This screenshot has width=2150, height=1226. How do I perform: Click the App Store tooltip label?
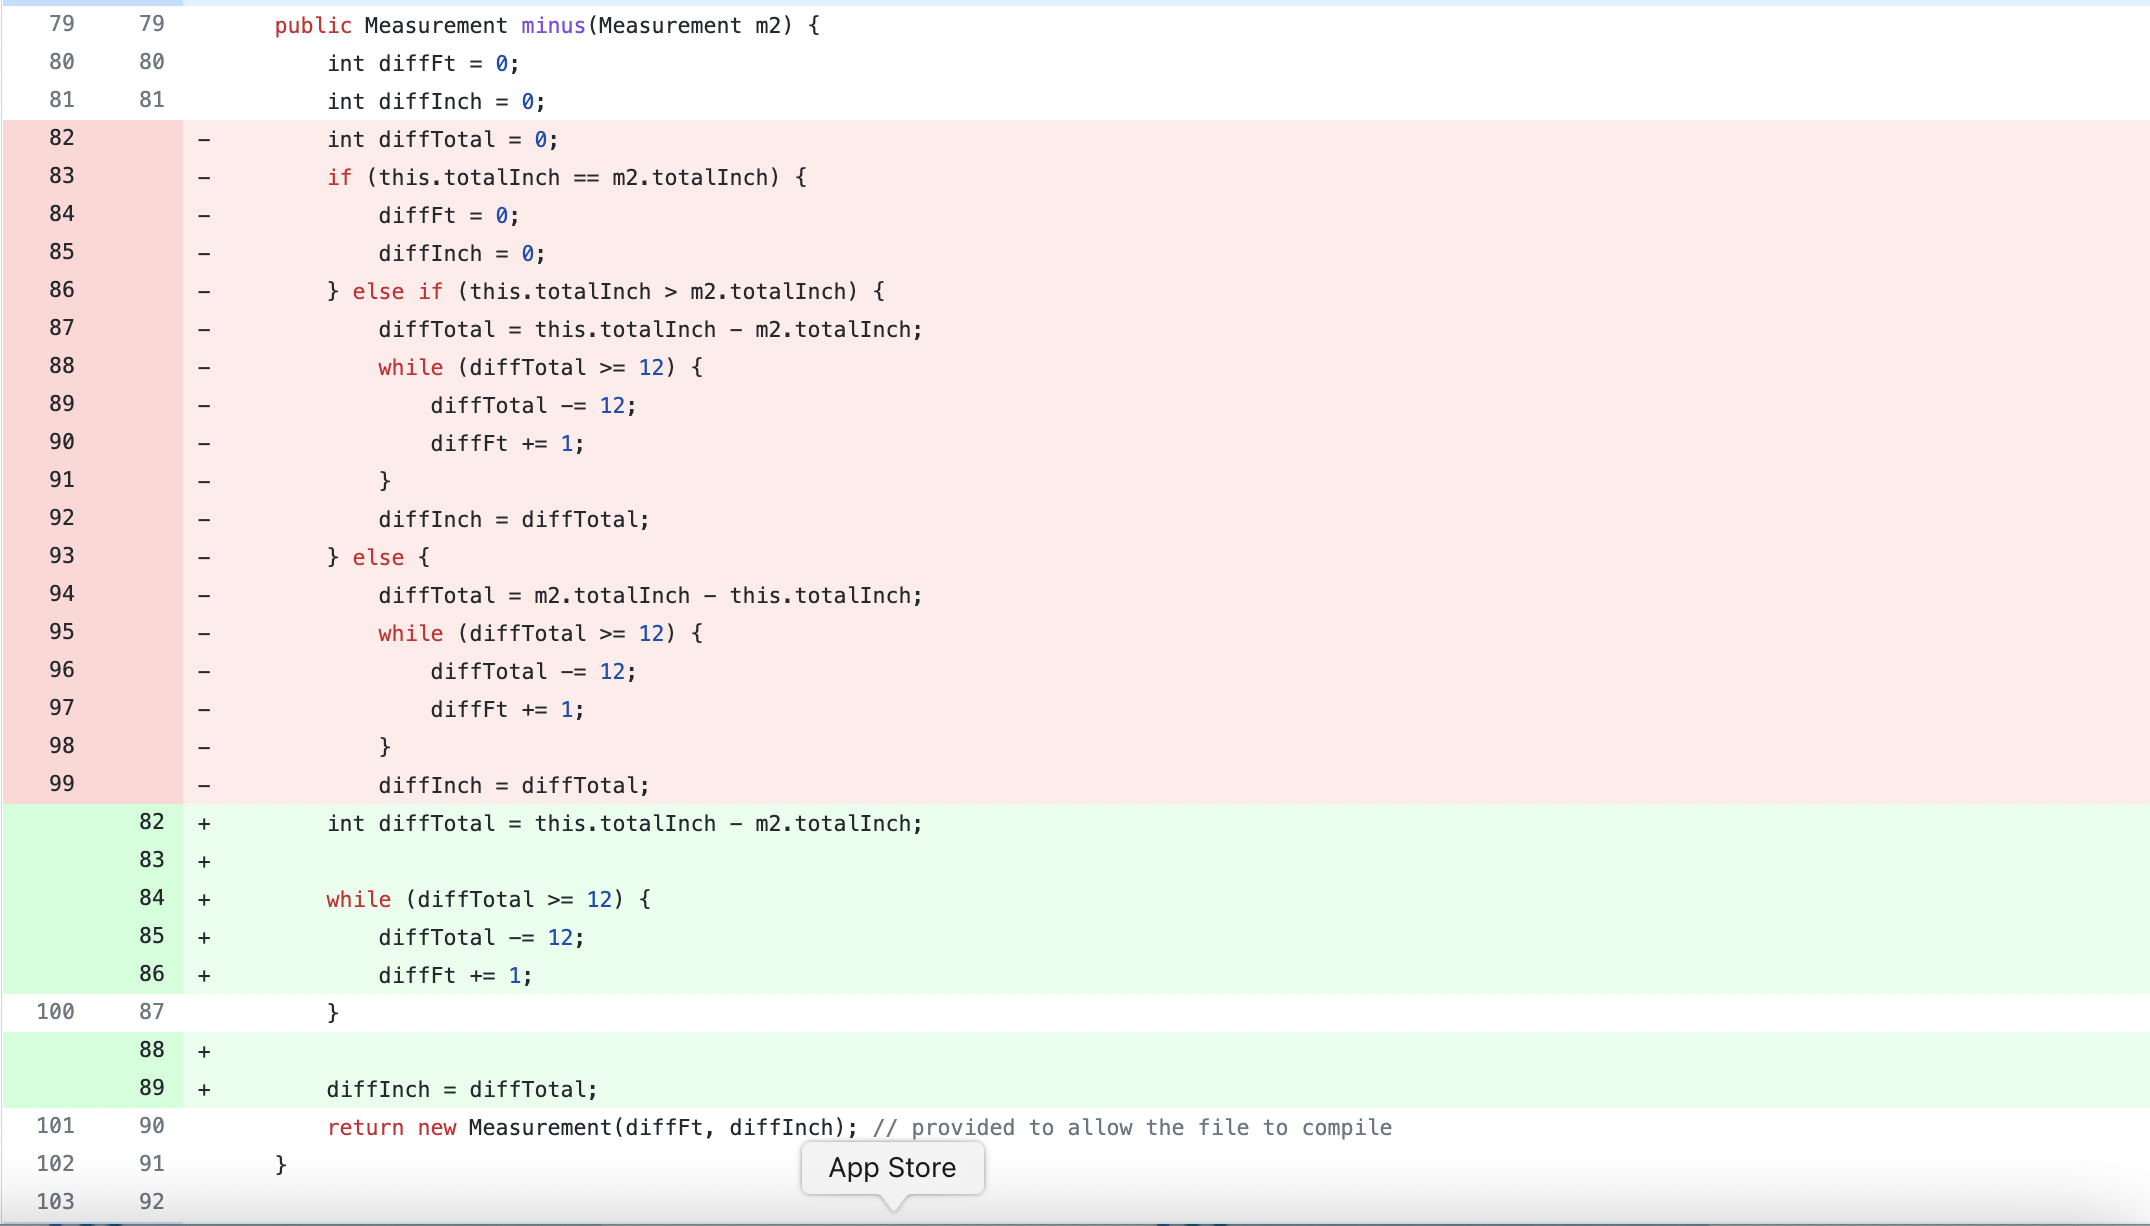tap(892, 1168)
